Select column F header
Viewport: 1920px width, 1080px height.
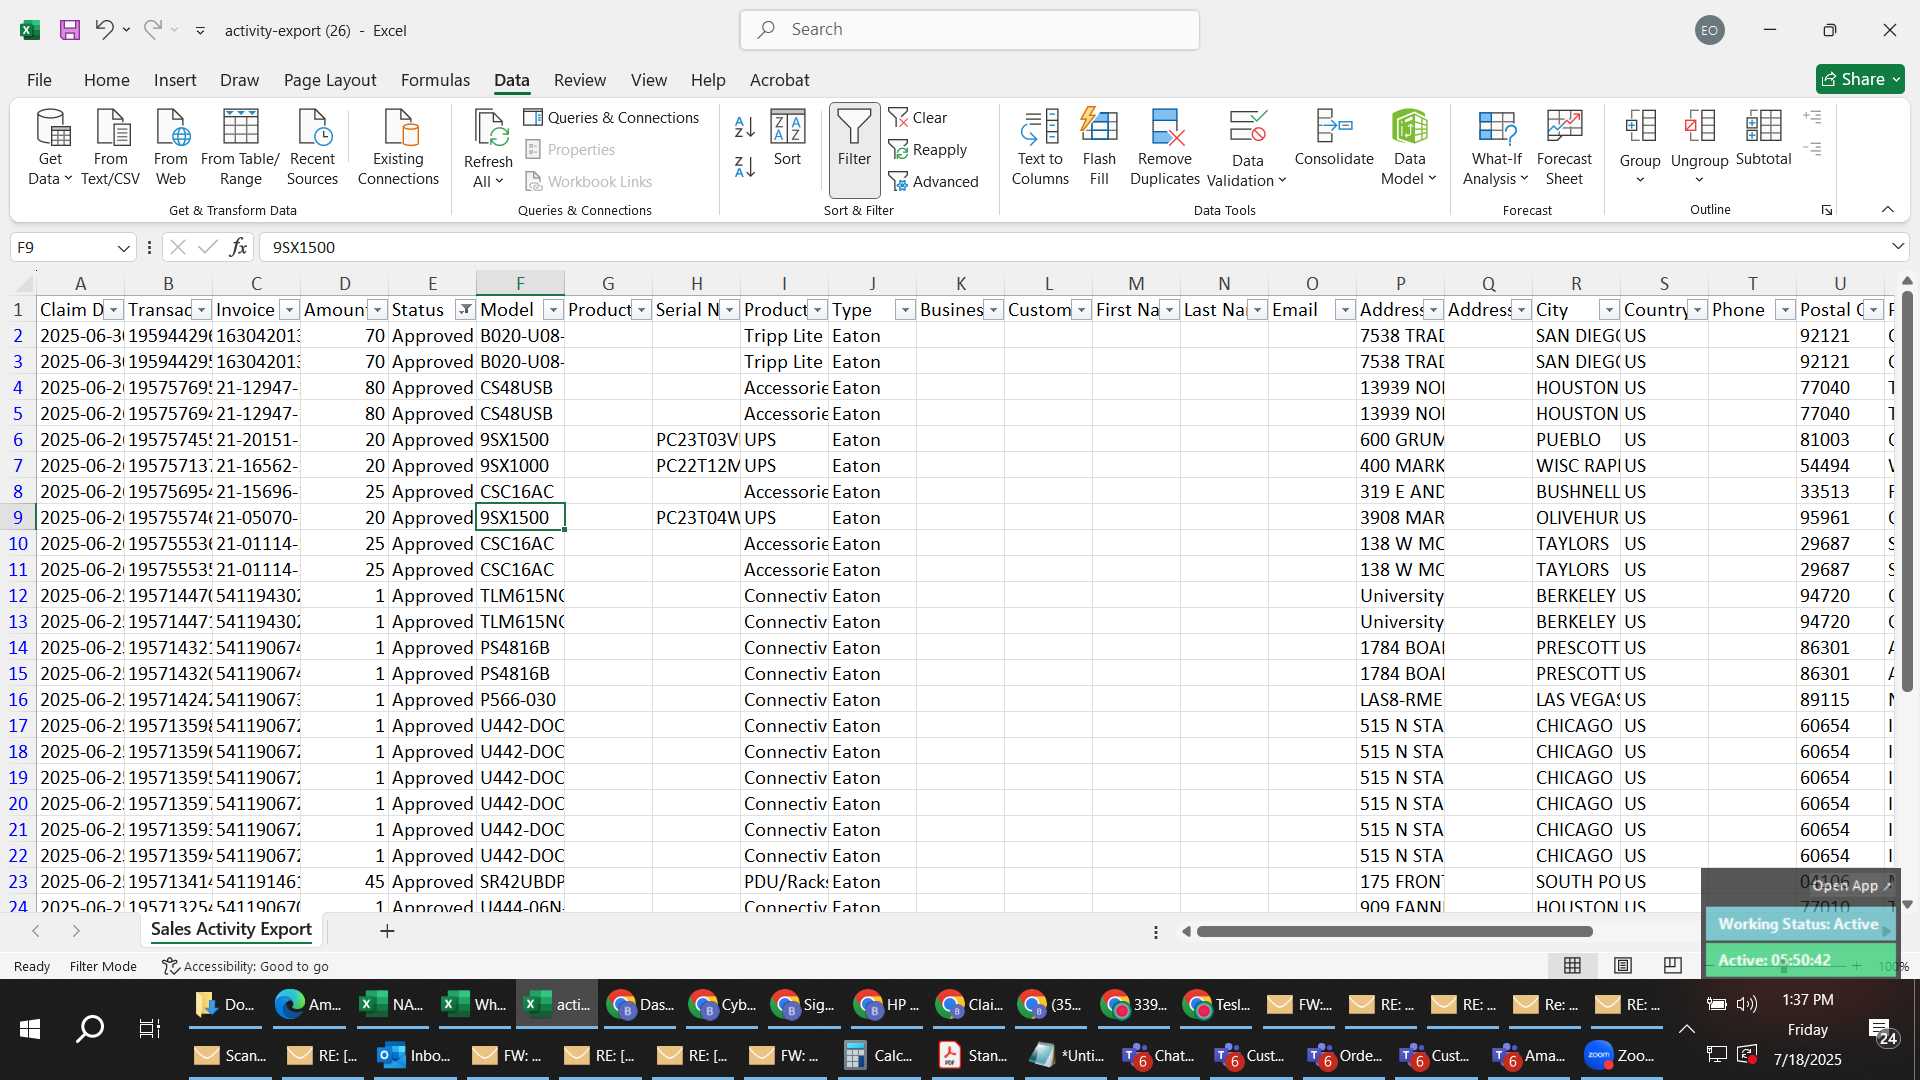click(x=520, y=284)
